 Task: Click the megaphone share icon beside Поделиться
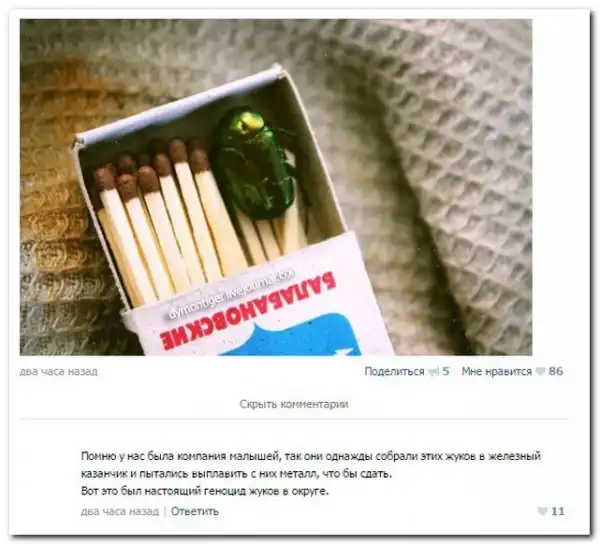[434, 372]
